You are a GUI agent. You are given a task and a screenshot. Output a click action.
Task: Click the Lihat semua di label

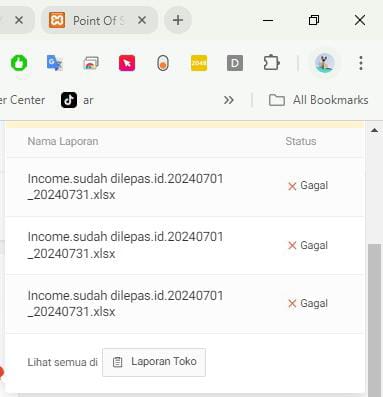click(x=62, y=362)
